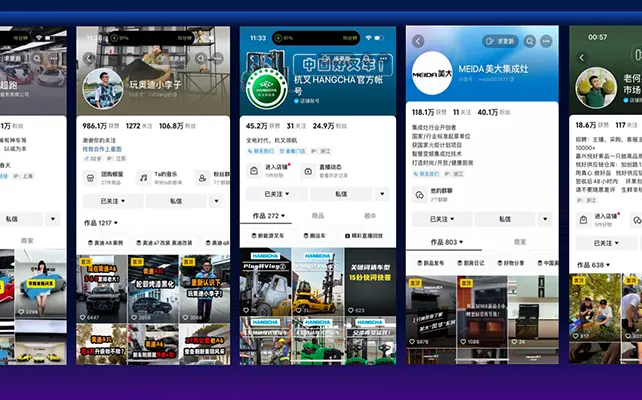
Task: Open 粉丝群 group icon on 玩奥迪小李子 profile
Action: coord(202,178)
